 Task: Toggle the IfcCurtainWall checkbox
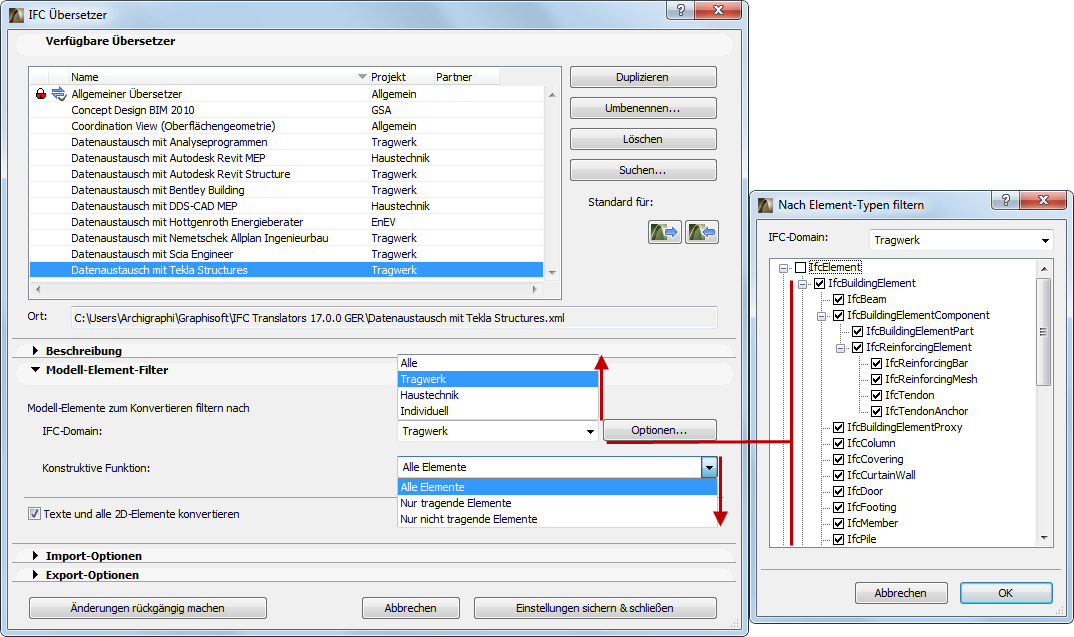click(838, 475)
